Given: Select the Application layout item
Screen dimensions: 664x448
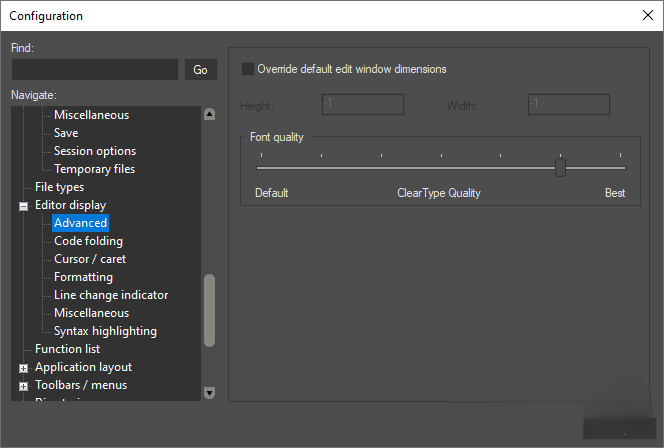Looking at the screenshot, I should 83,367.
